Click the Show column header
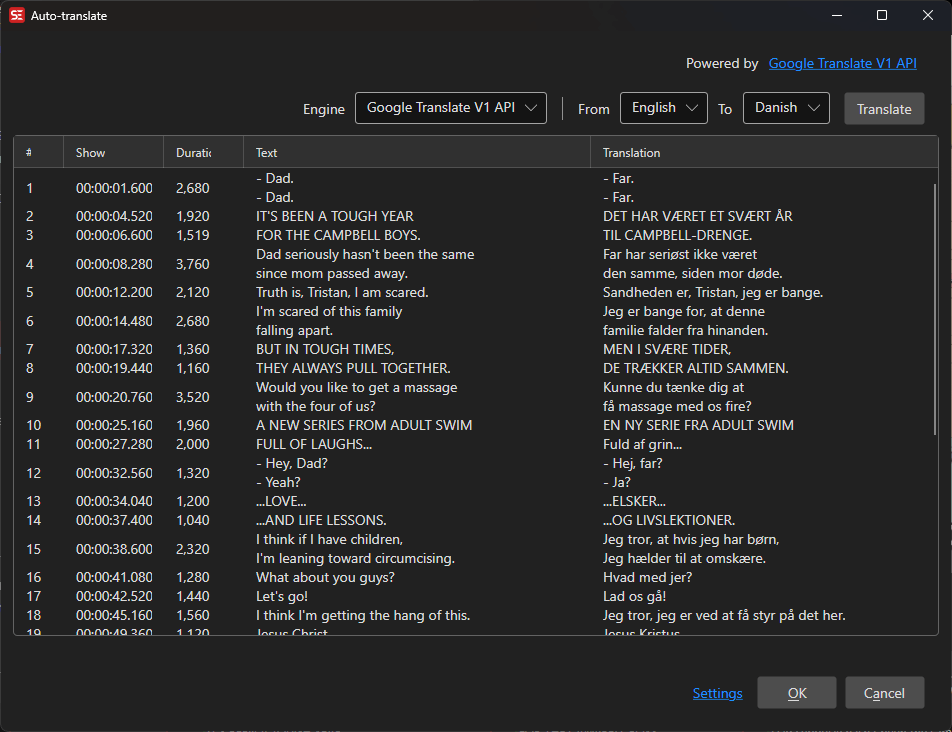Screen dimensions: 952x732 tap(113, 153)
